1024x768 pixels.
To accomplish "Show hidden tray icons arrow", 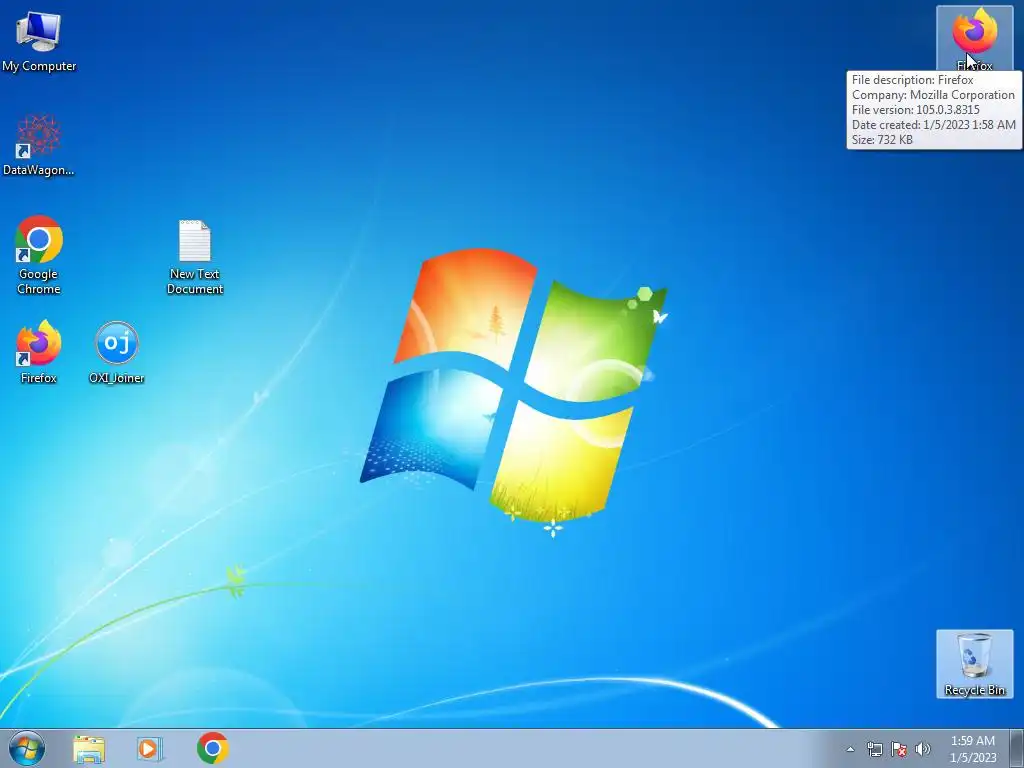I will [850, 749].
